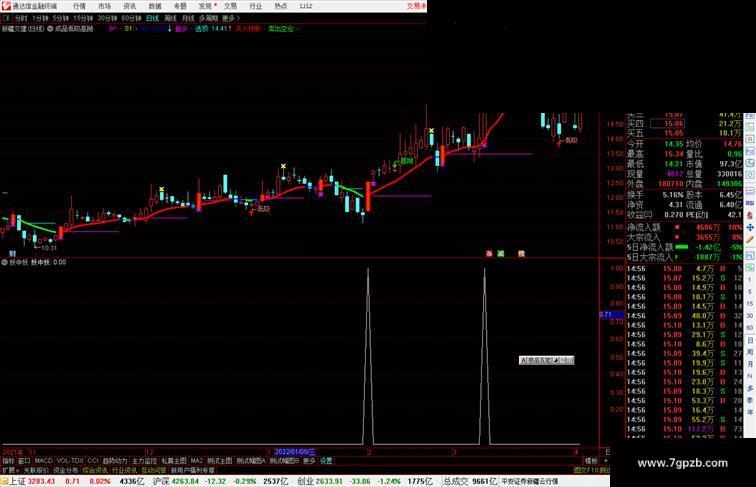Viewport: 756px width, 487px height.
Task: Select the 月线 monthly period
Action: click(x=188, y=18)
